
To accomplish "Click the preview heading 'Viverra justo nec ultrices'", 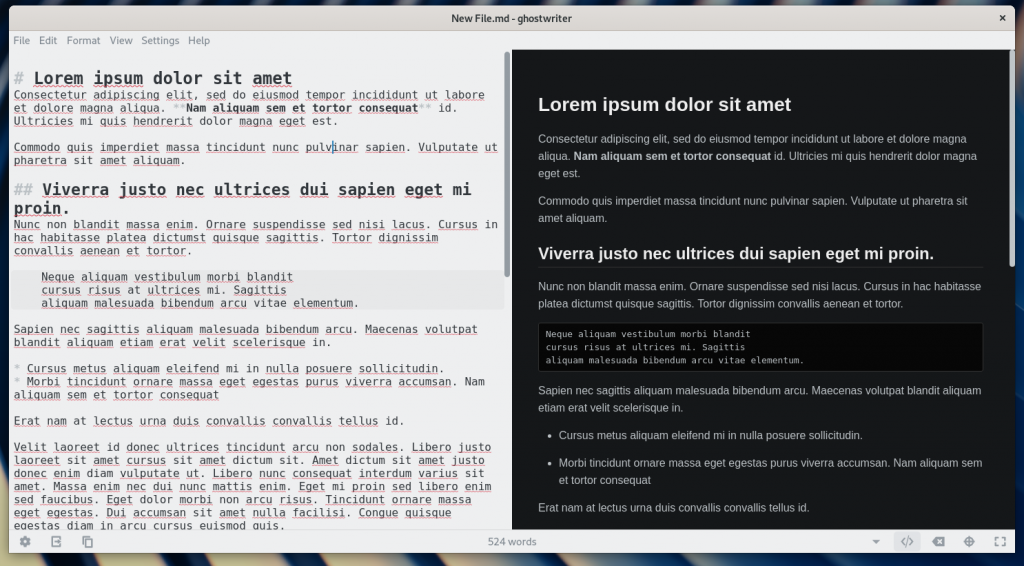I will pyautogui.click(x=735, y=253).
